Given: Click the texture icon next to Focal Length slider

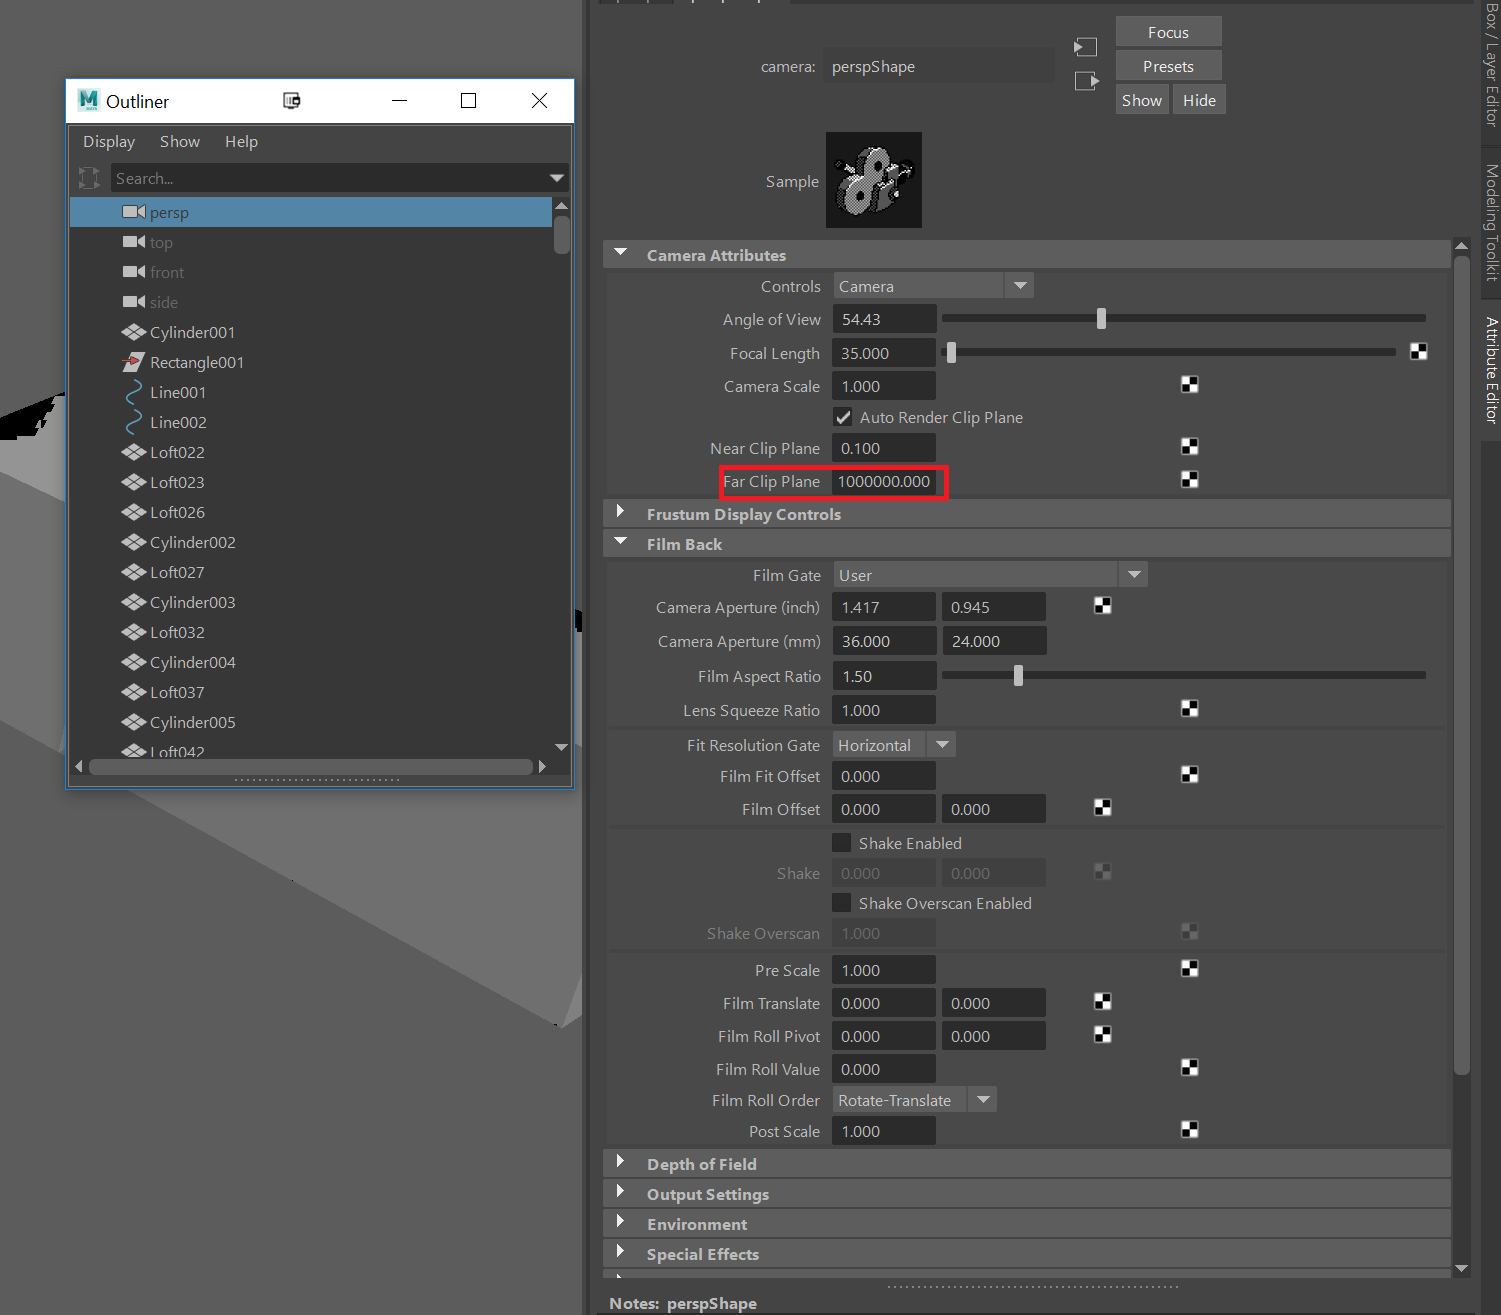Looking at the screenshot, I should pyautogui.click(x=1418, y=352).
